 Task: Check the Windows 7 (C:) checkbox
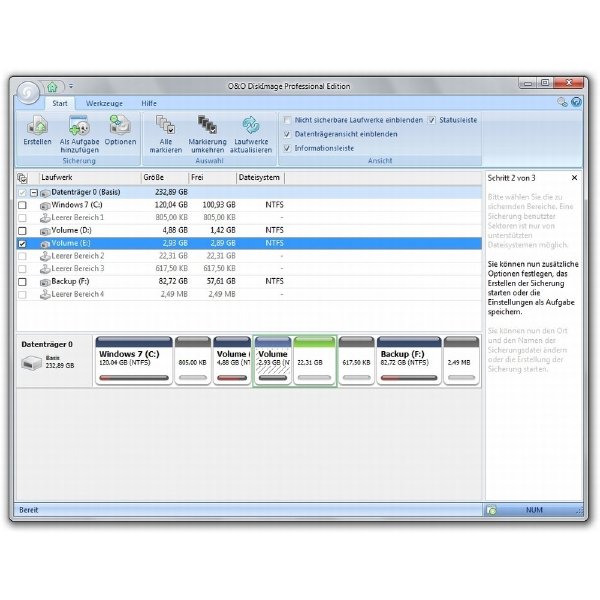22,205
